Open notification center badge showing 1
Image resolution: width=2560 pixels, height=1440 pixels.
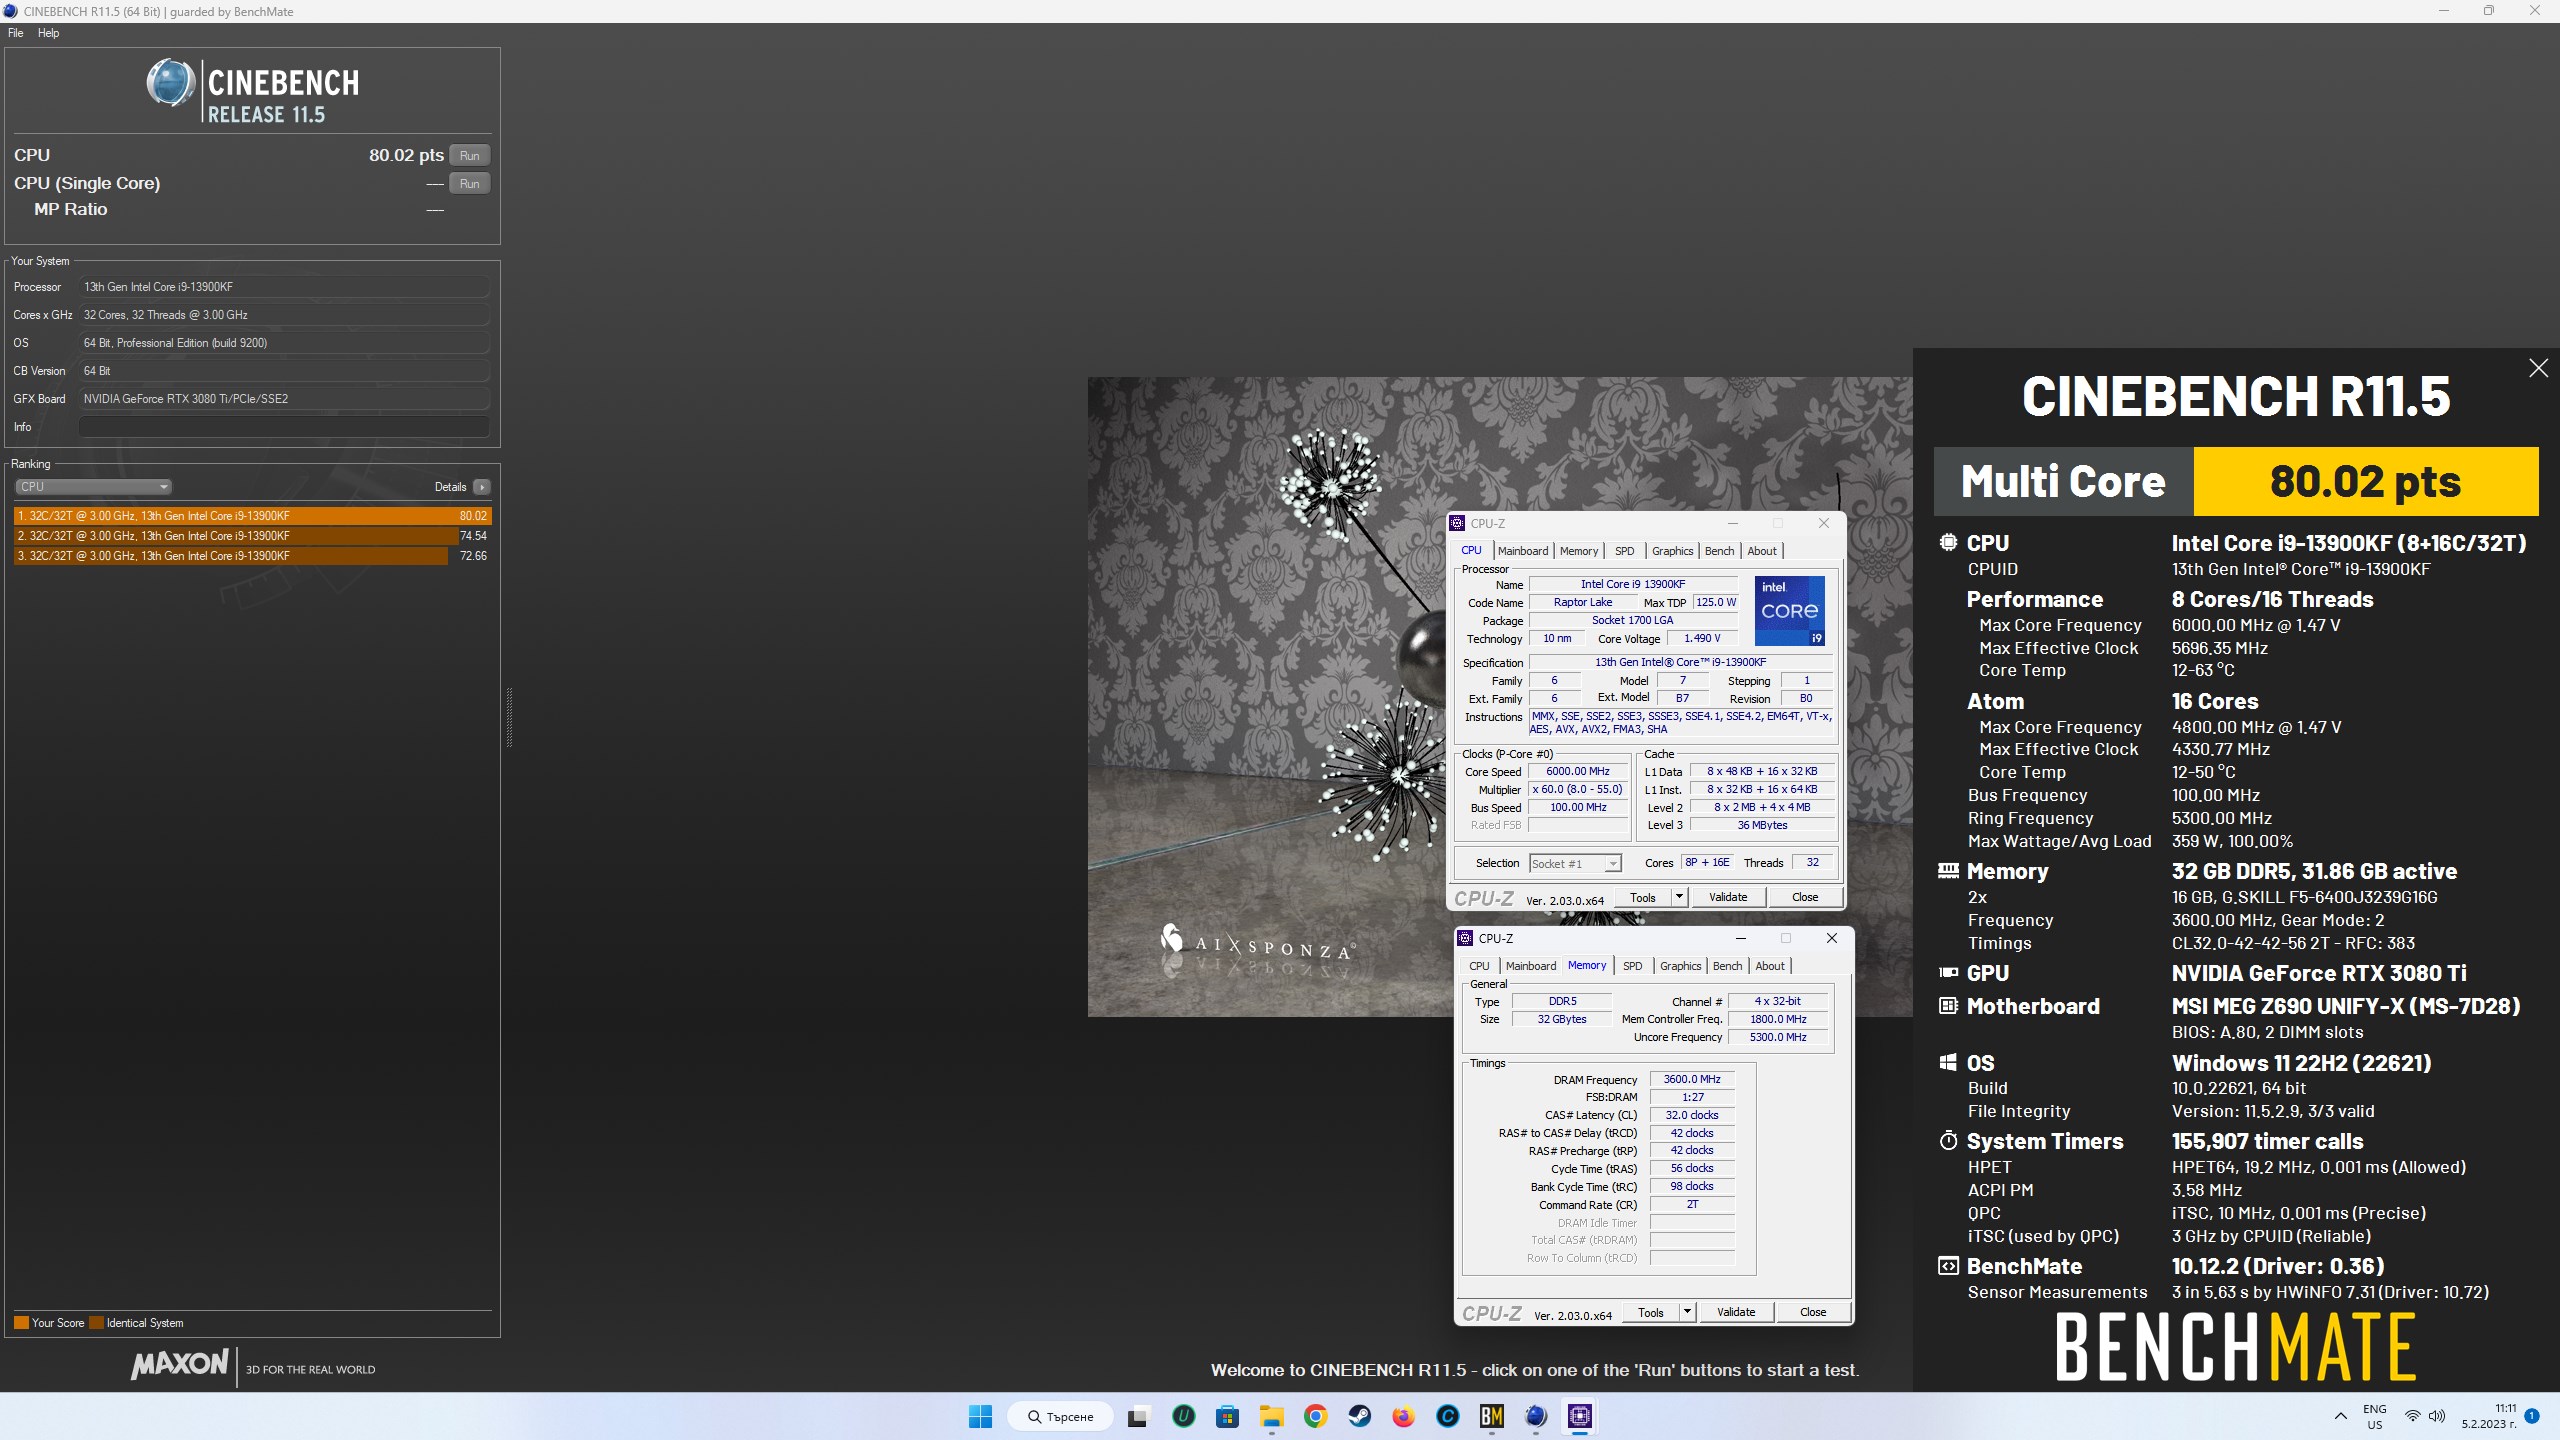(2532, 1416)
